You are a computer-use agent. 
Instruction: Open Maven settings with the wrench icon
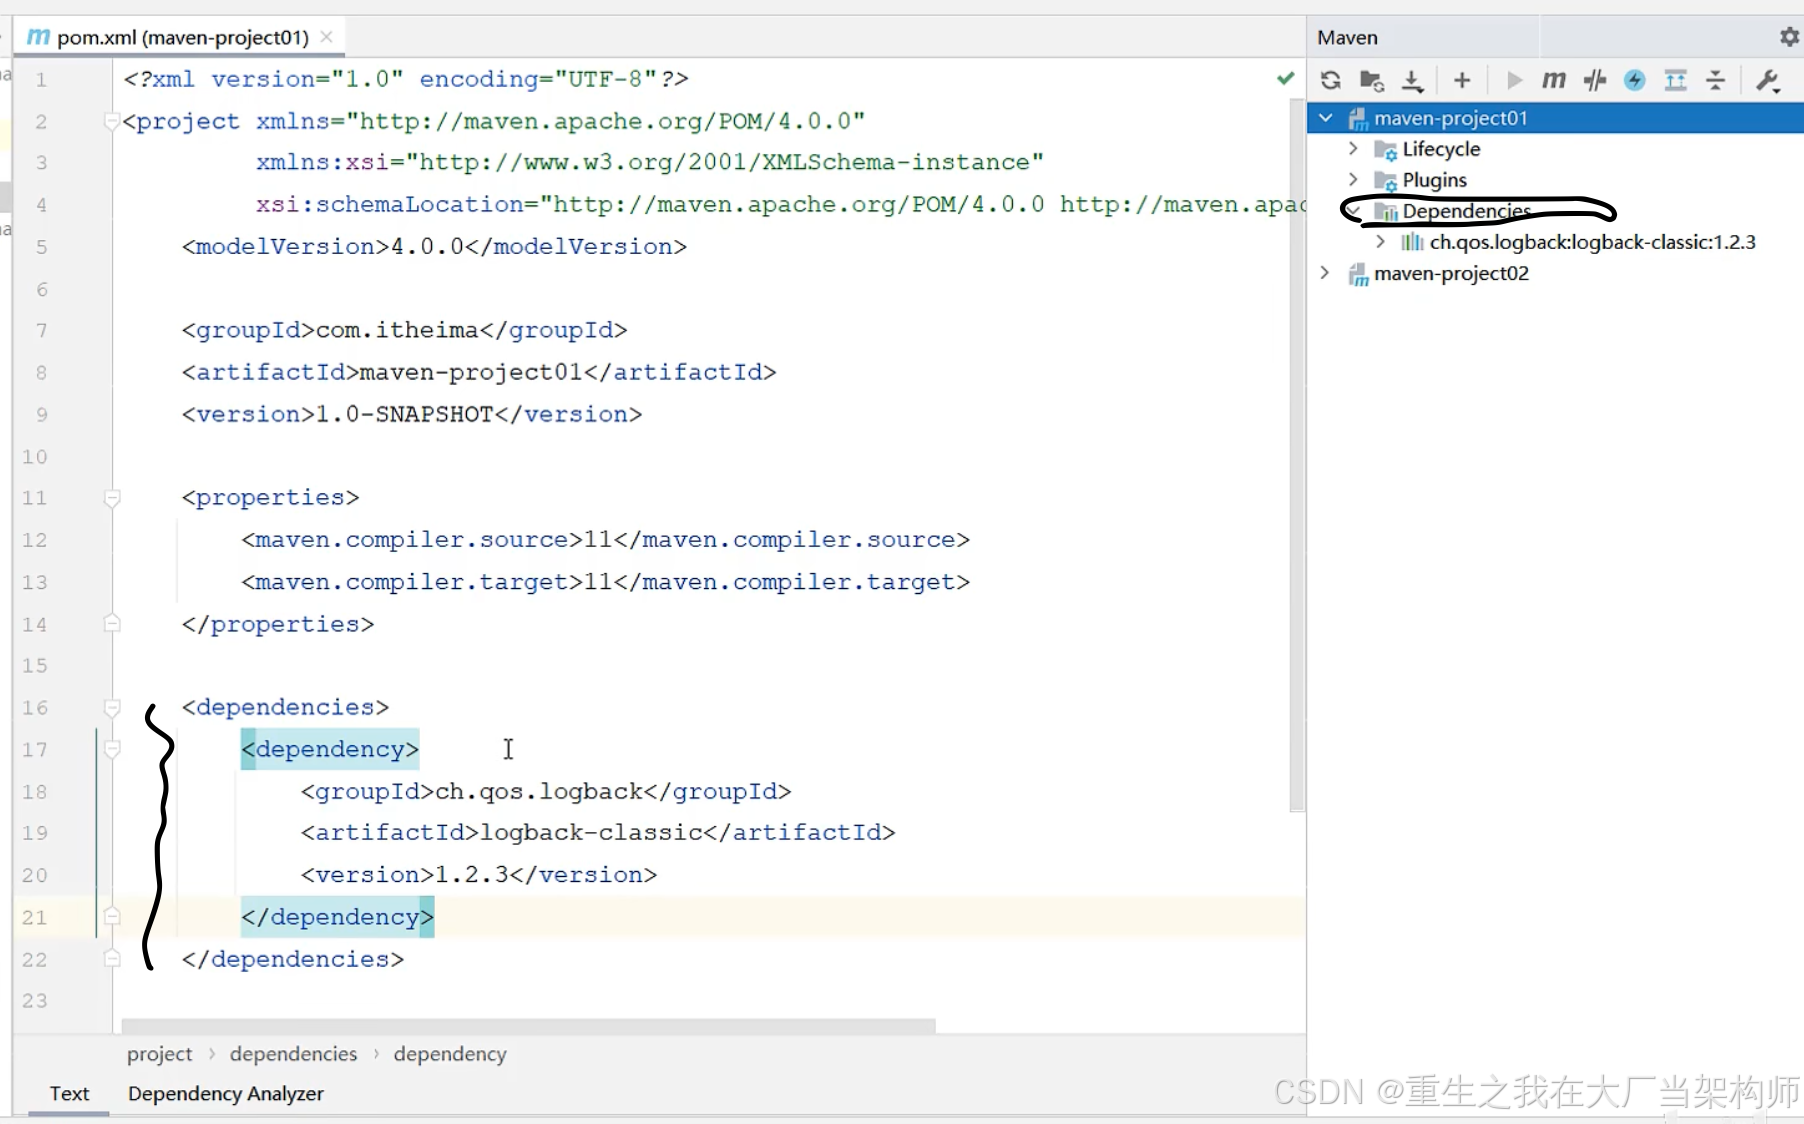pyautogui.click(x=1767, y=80)
